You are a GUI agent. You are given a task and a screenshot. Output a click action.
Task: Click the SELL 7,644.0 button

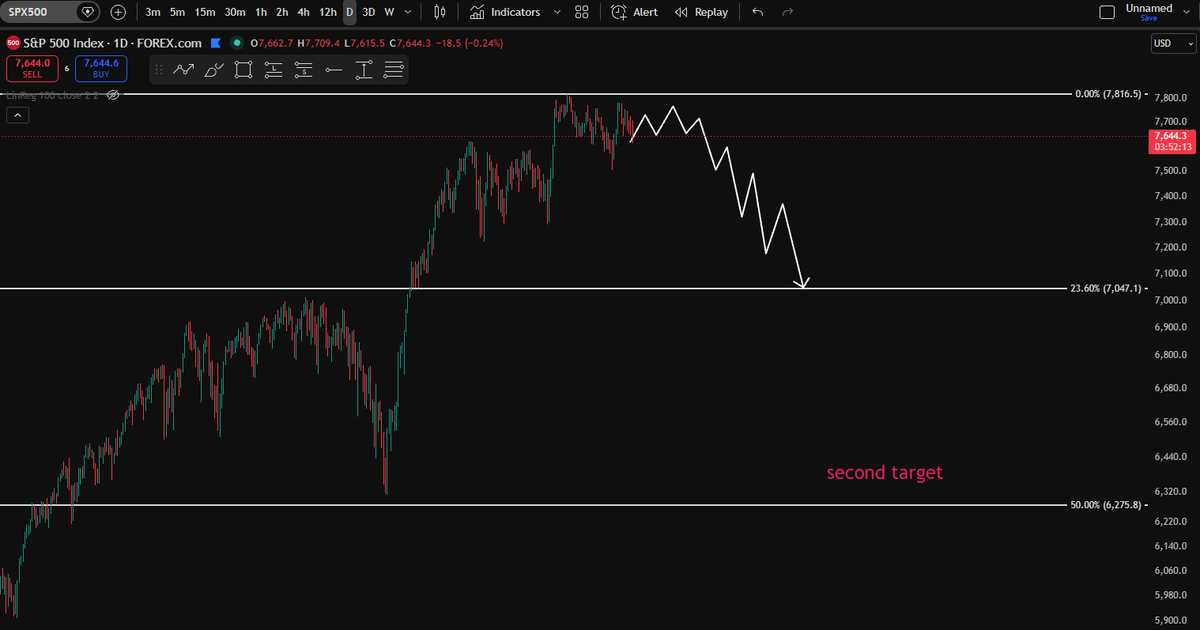click(32, 68)
